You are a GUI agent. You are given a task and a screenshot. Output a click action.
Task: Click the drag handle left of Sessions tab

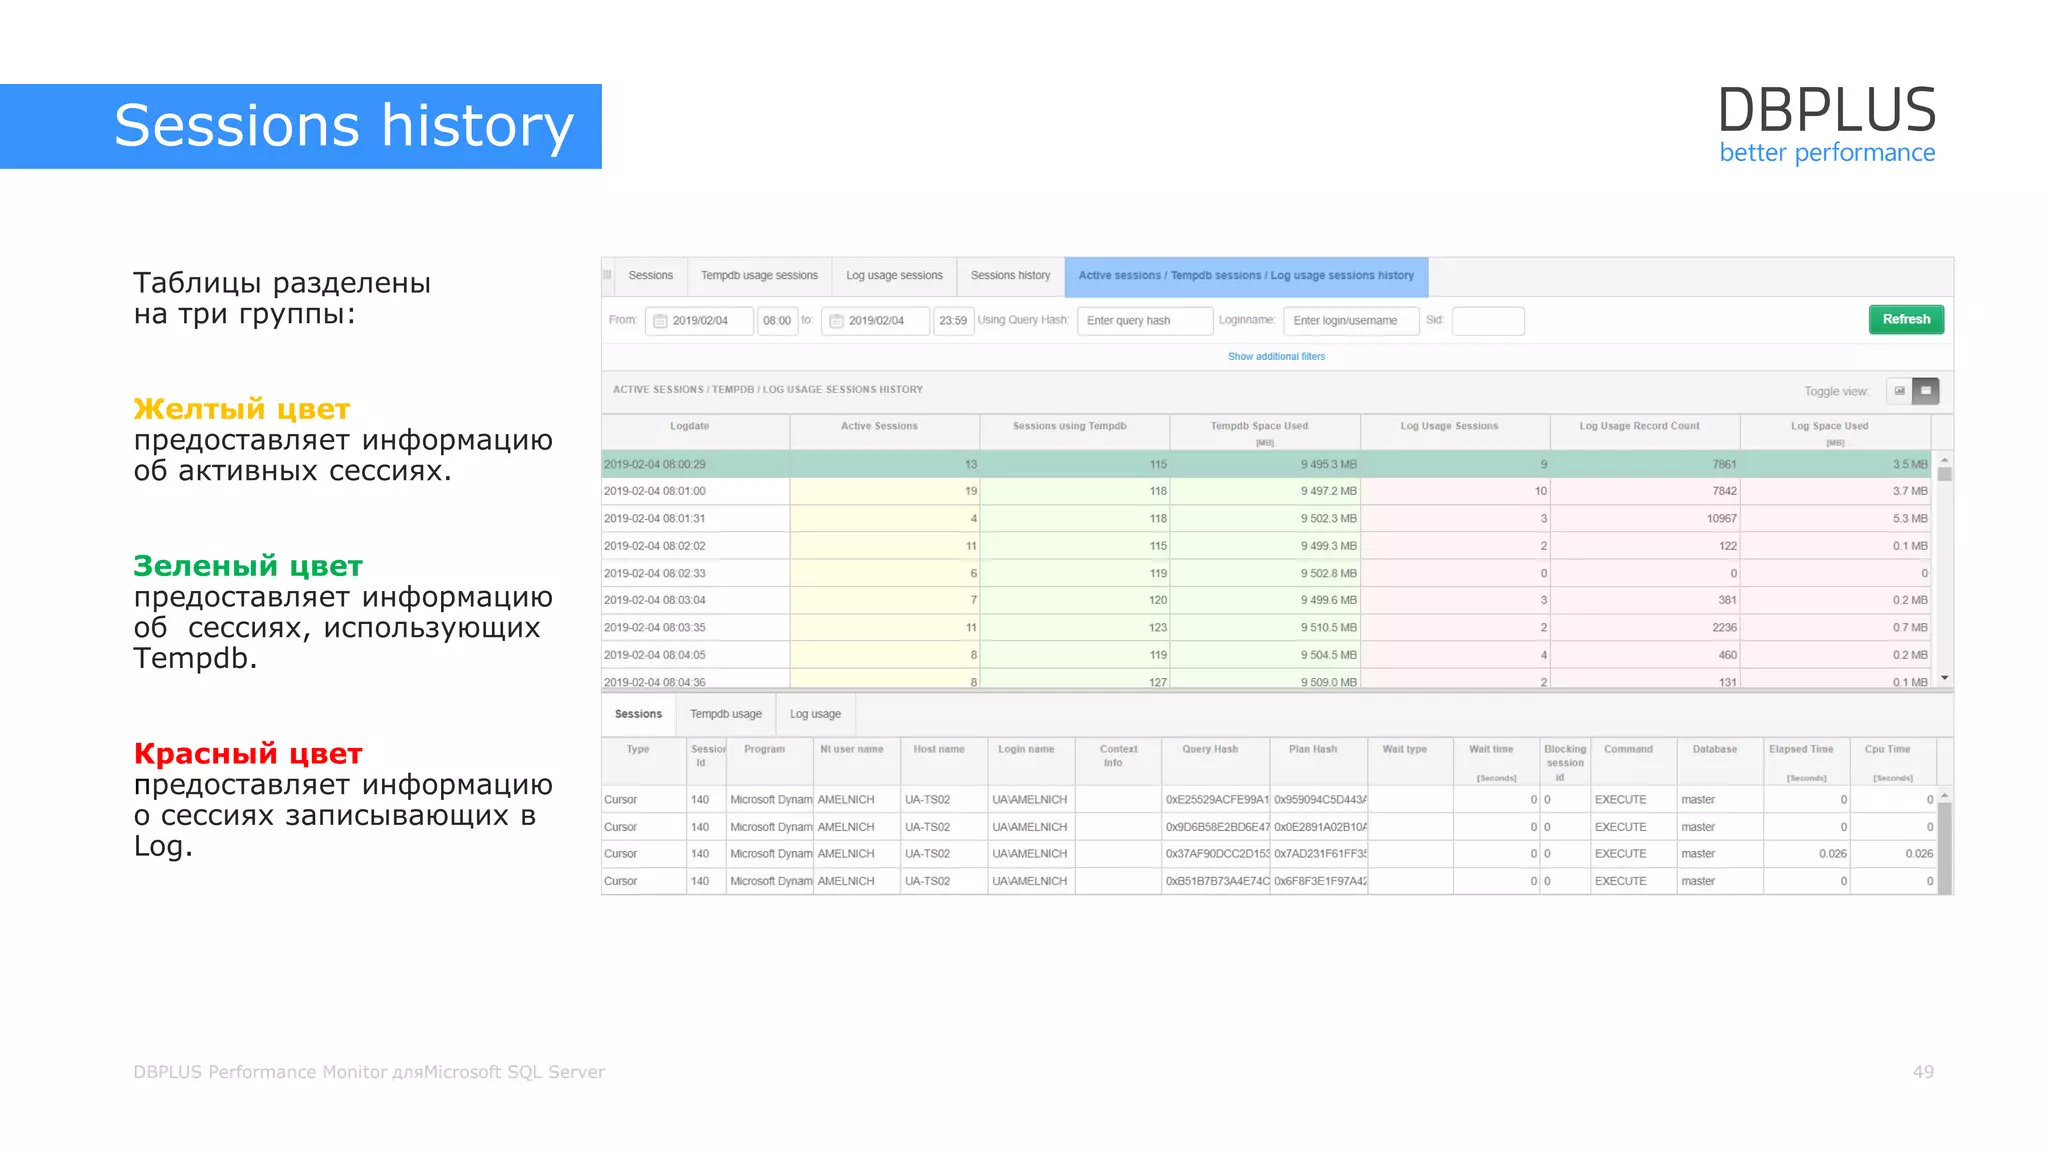pyautogui.click(x=607, y=275)
